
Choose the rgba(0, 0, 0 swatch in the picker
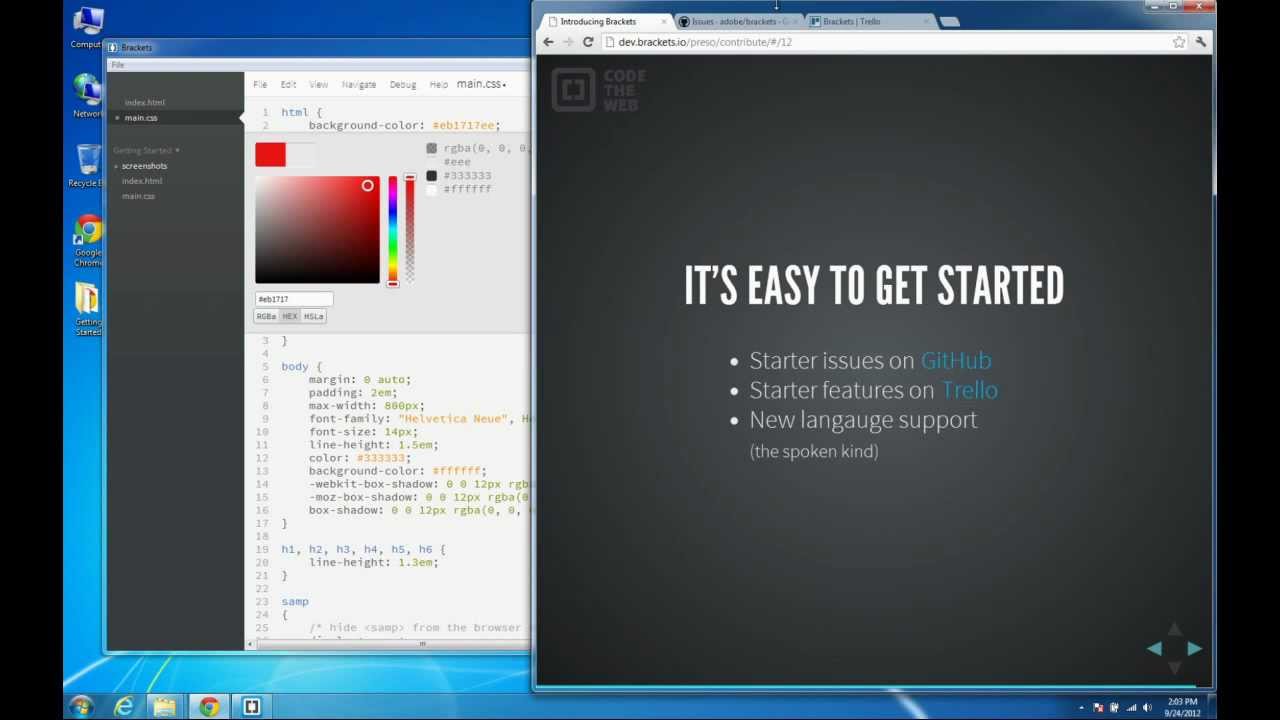pyautogui.click(x=478, y=148)
